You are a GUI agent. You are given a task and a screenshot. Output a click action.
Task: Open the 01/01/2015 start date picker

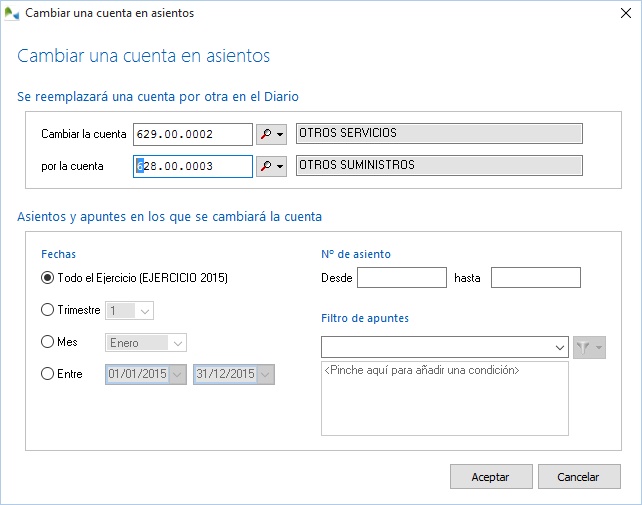click(177, 375)
